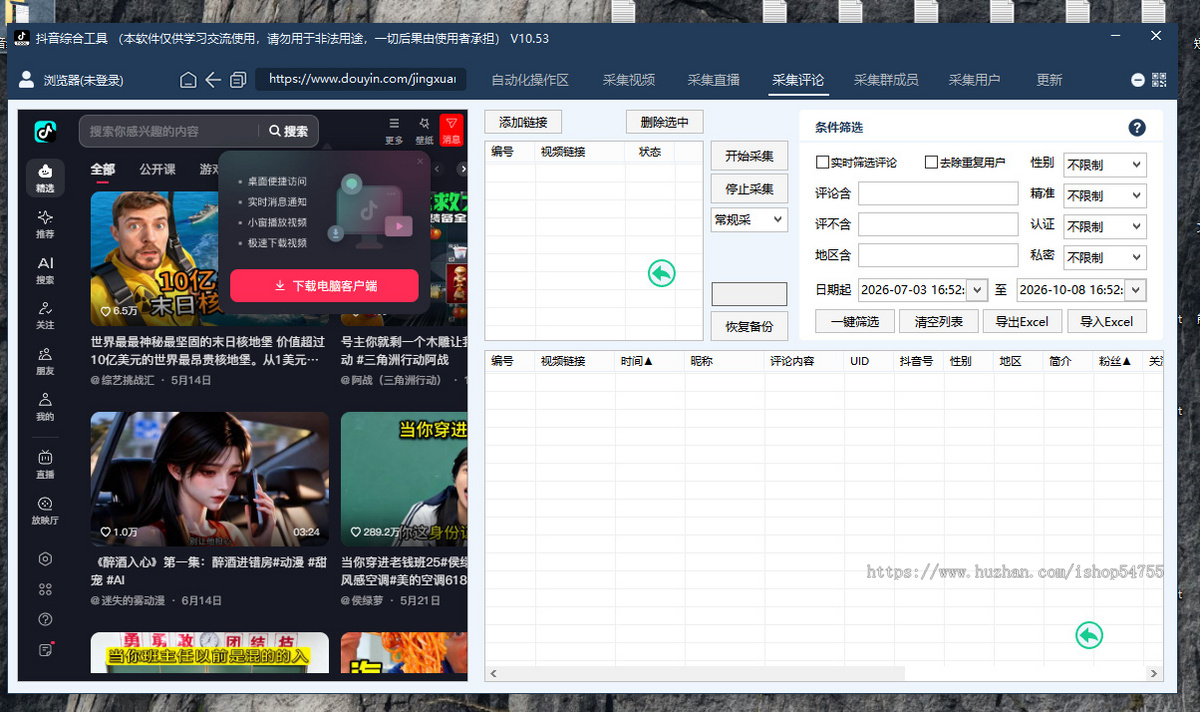Open the 精准 dropdown
This screenshot has height=712, width=1200.
pos(1105,195)
